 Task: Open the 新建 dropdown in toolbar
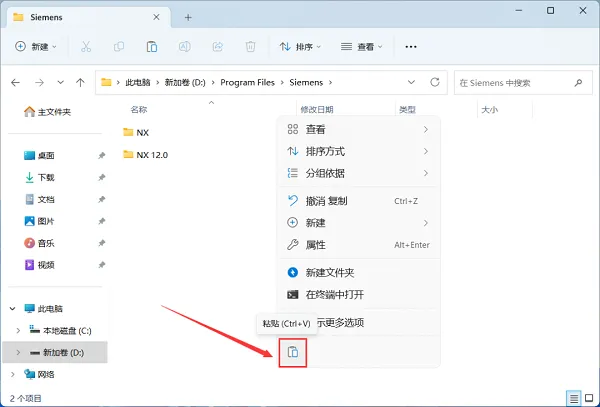click(36, 47)
